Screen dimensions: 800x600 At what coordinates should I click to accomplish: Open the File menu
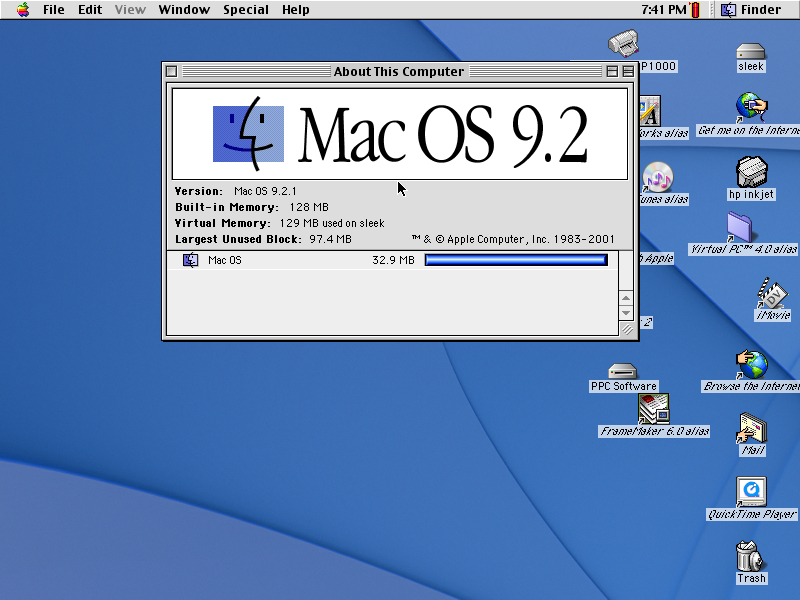[54, 10]
